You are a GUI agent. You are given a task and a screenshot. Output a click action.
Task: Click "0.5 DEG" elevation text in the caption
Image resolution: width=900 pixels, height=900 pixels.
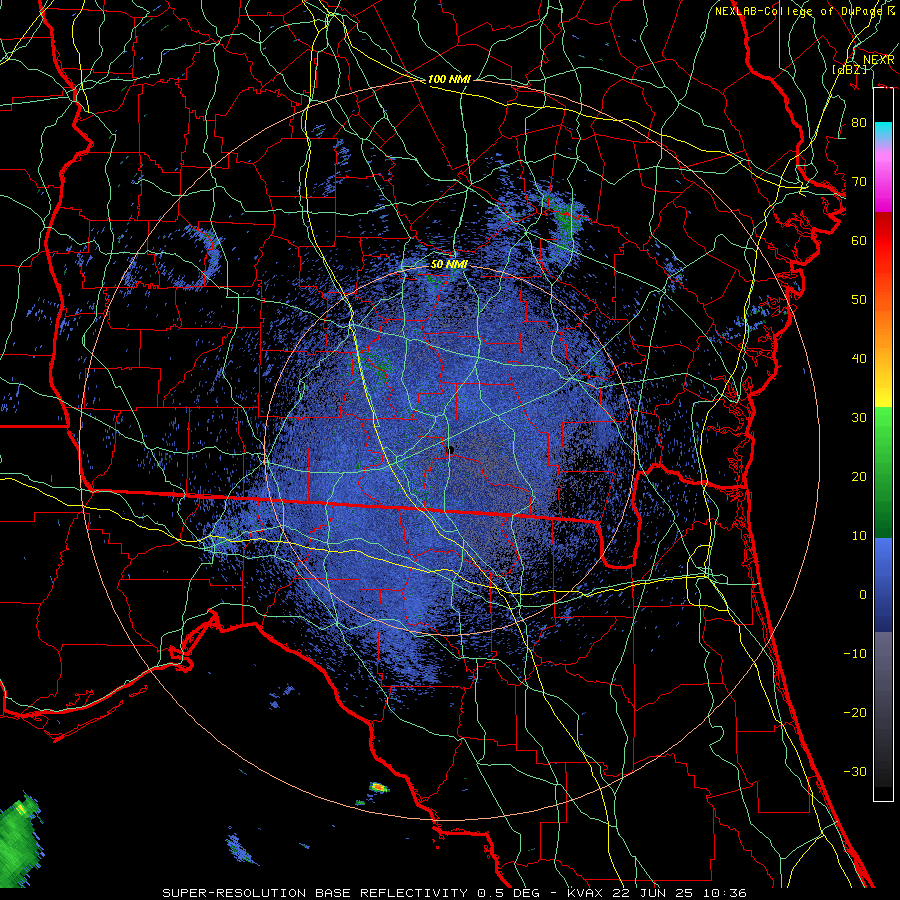click(508, 893)
